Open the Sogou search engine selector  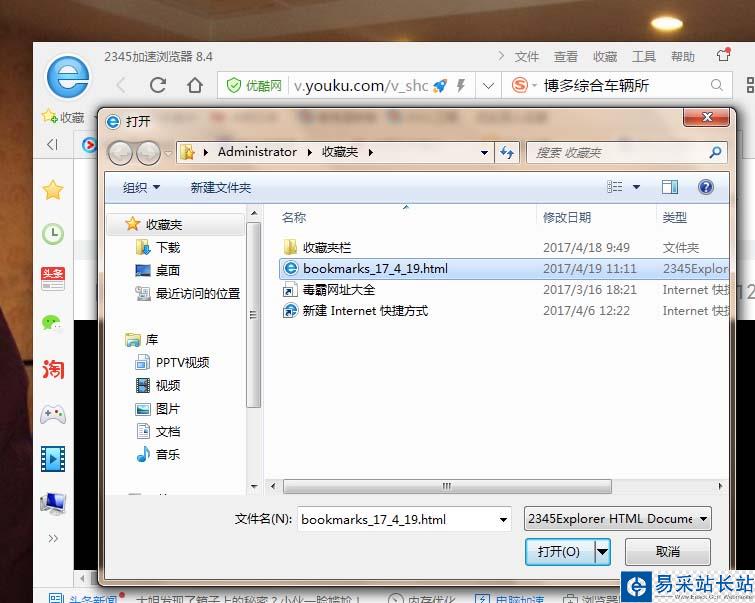point(523,85)
